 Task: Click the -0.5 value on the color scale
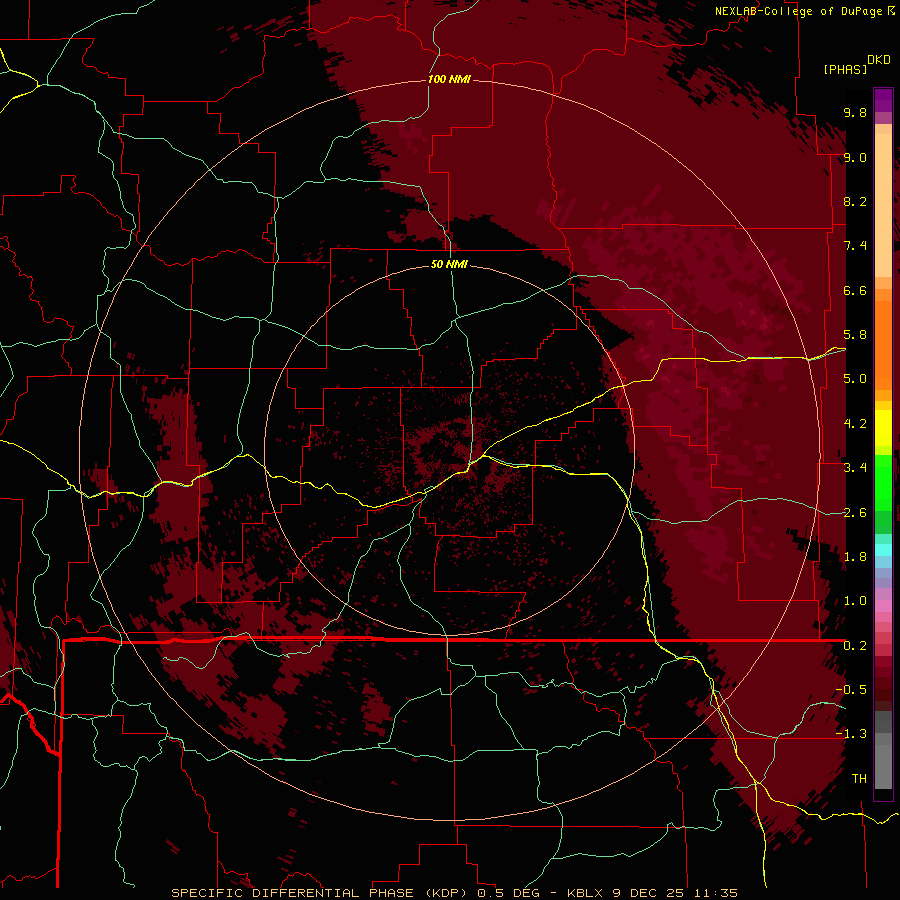(x=851, y=690)
